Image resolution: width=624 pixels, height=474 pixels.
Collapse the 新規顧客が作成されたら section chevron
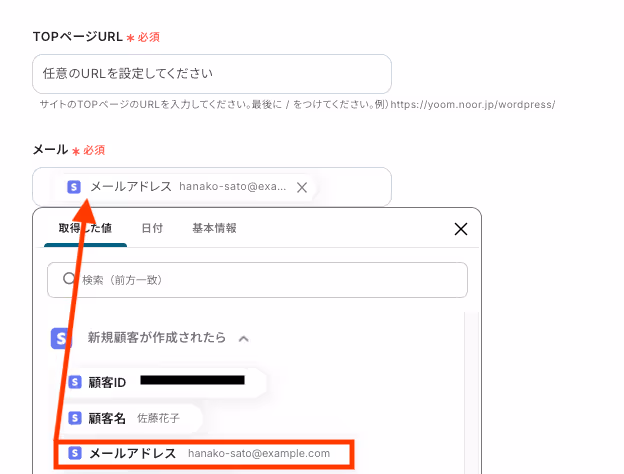point(244,339)
